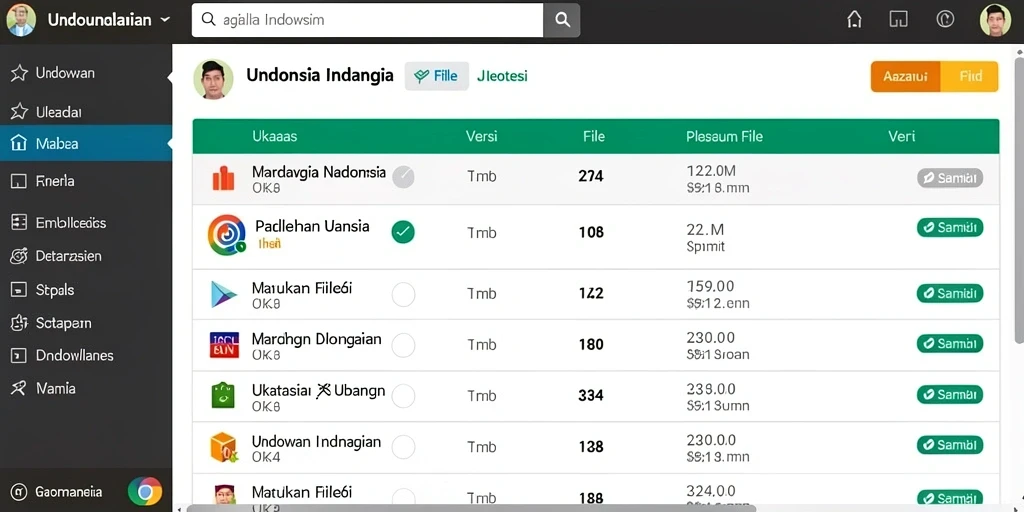Click the horizontal scrollbar at bottom

[x=470, y=508]
